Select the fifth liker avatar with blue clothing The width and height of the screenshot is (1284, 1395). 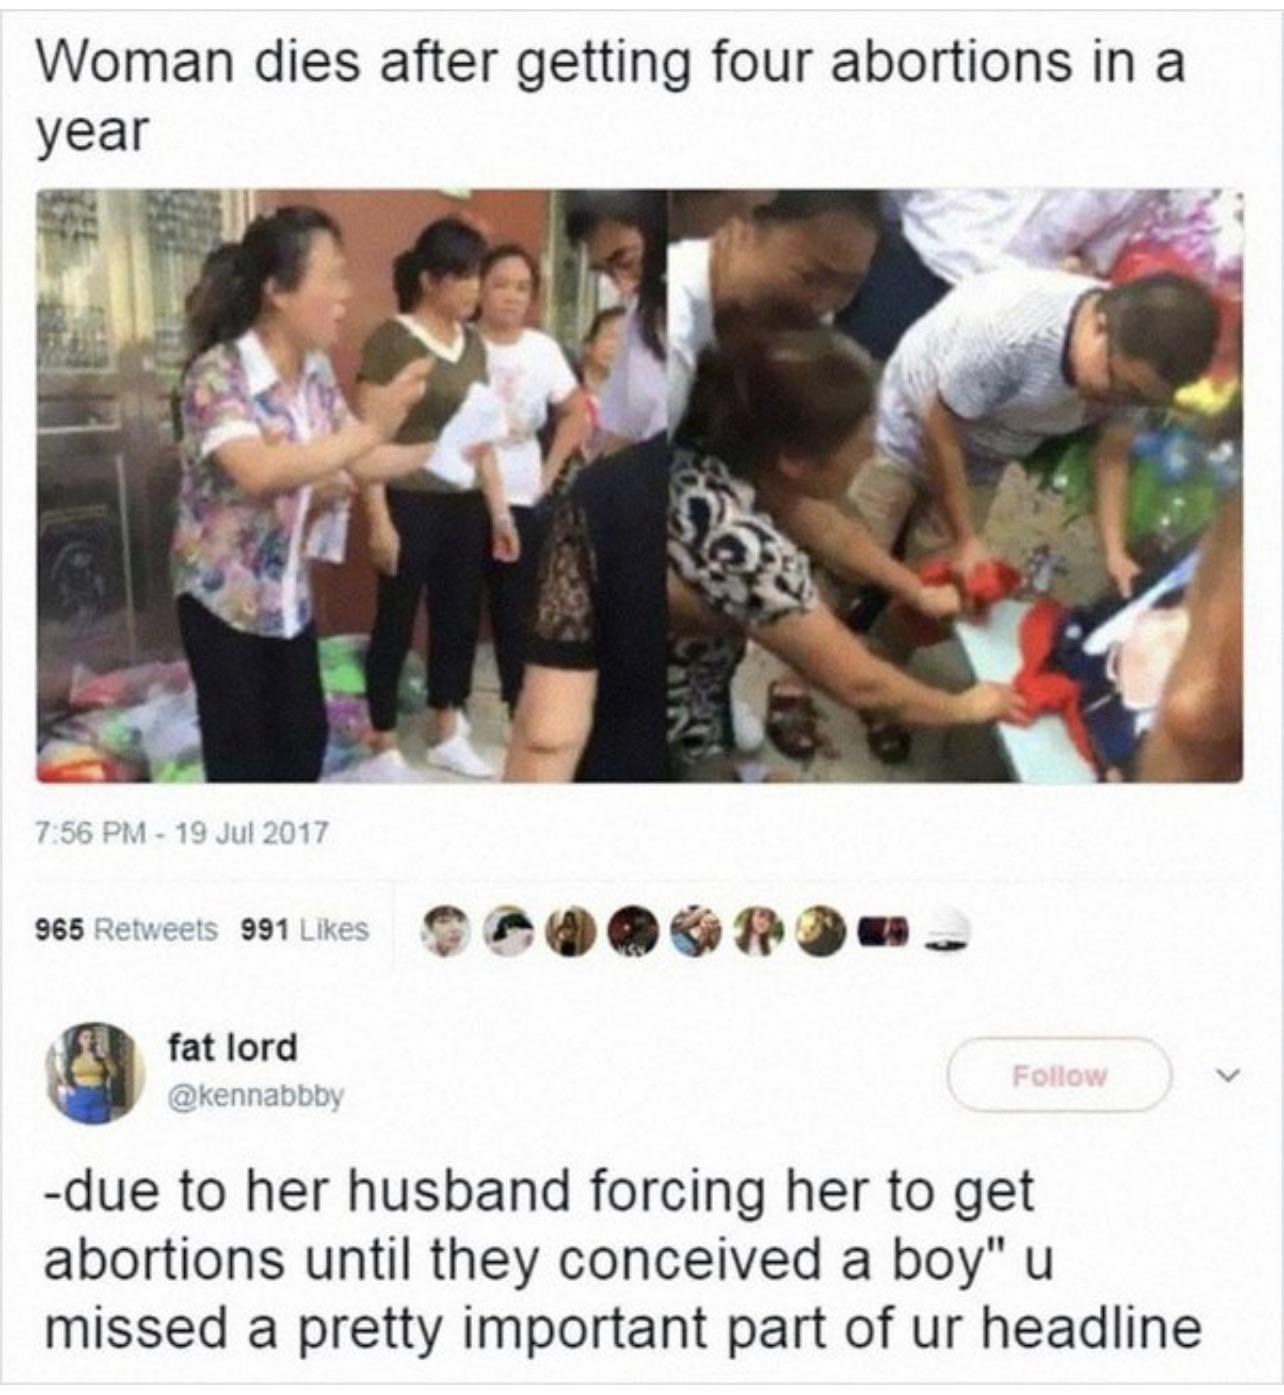[x=694, y=932]
